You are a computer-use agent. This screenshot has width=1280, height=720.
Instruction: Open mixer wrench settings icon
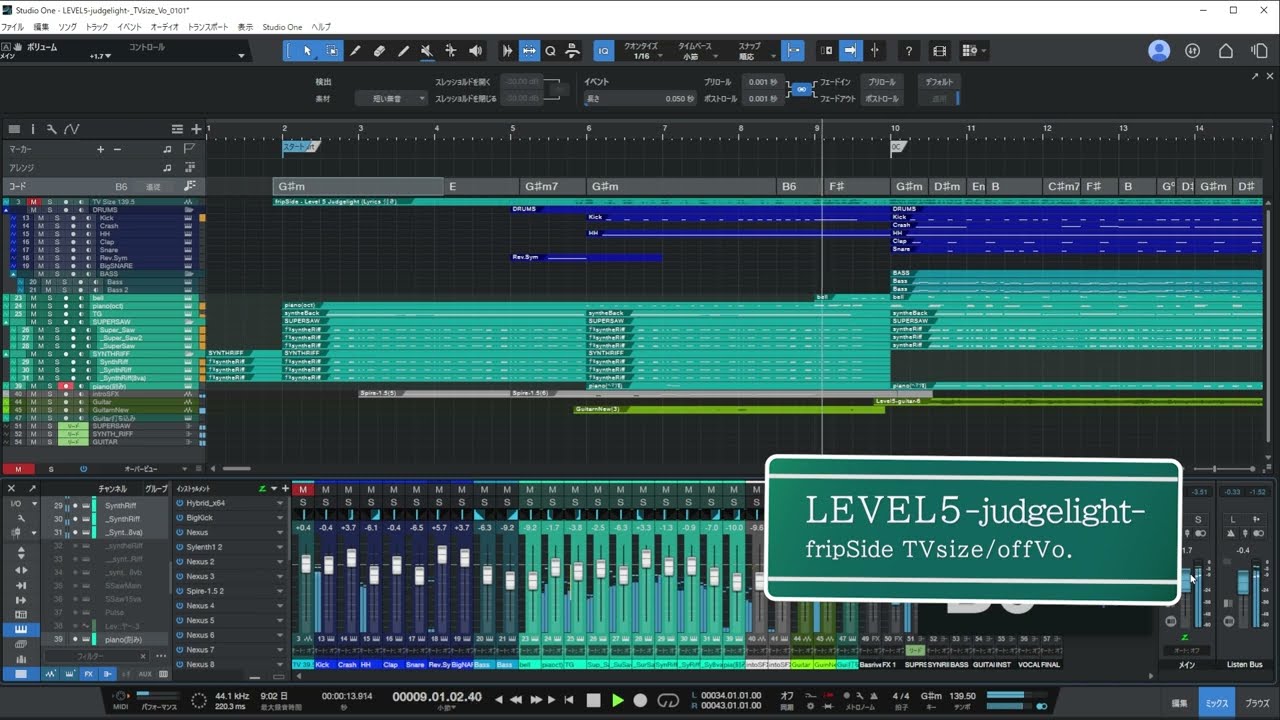point(19,518)
